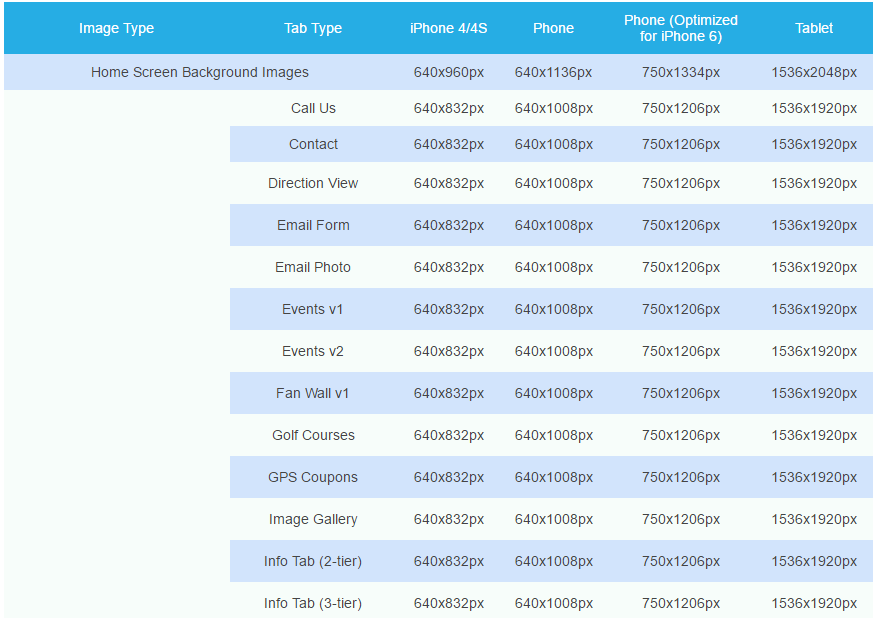Select the Email Photo row label
The height and width of the screenshot is (618, 874).
tap(313, 267)
